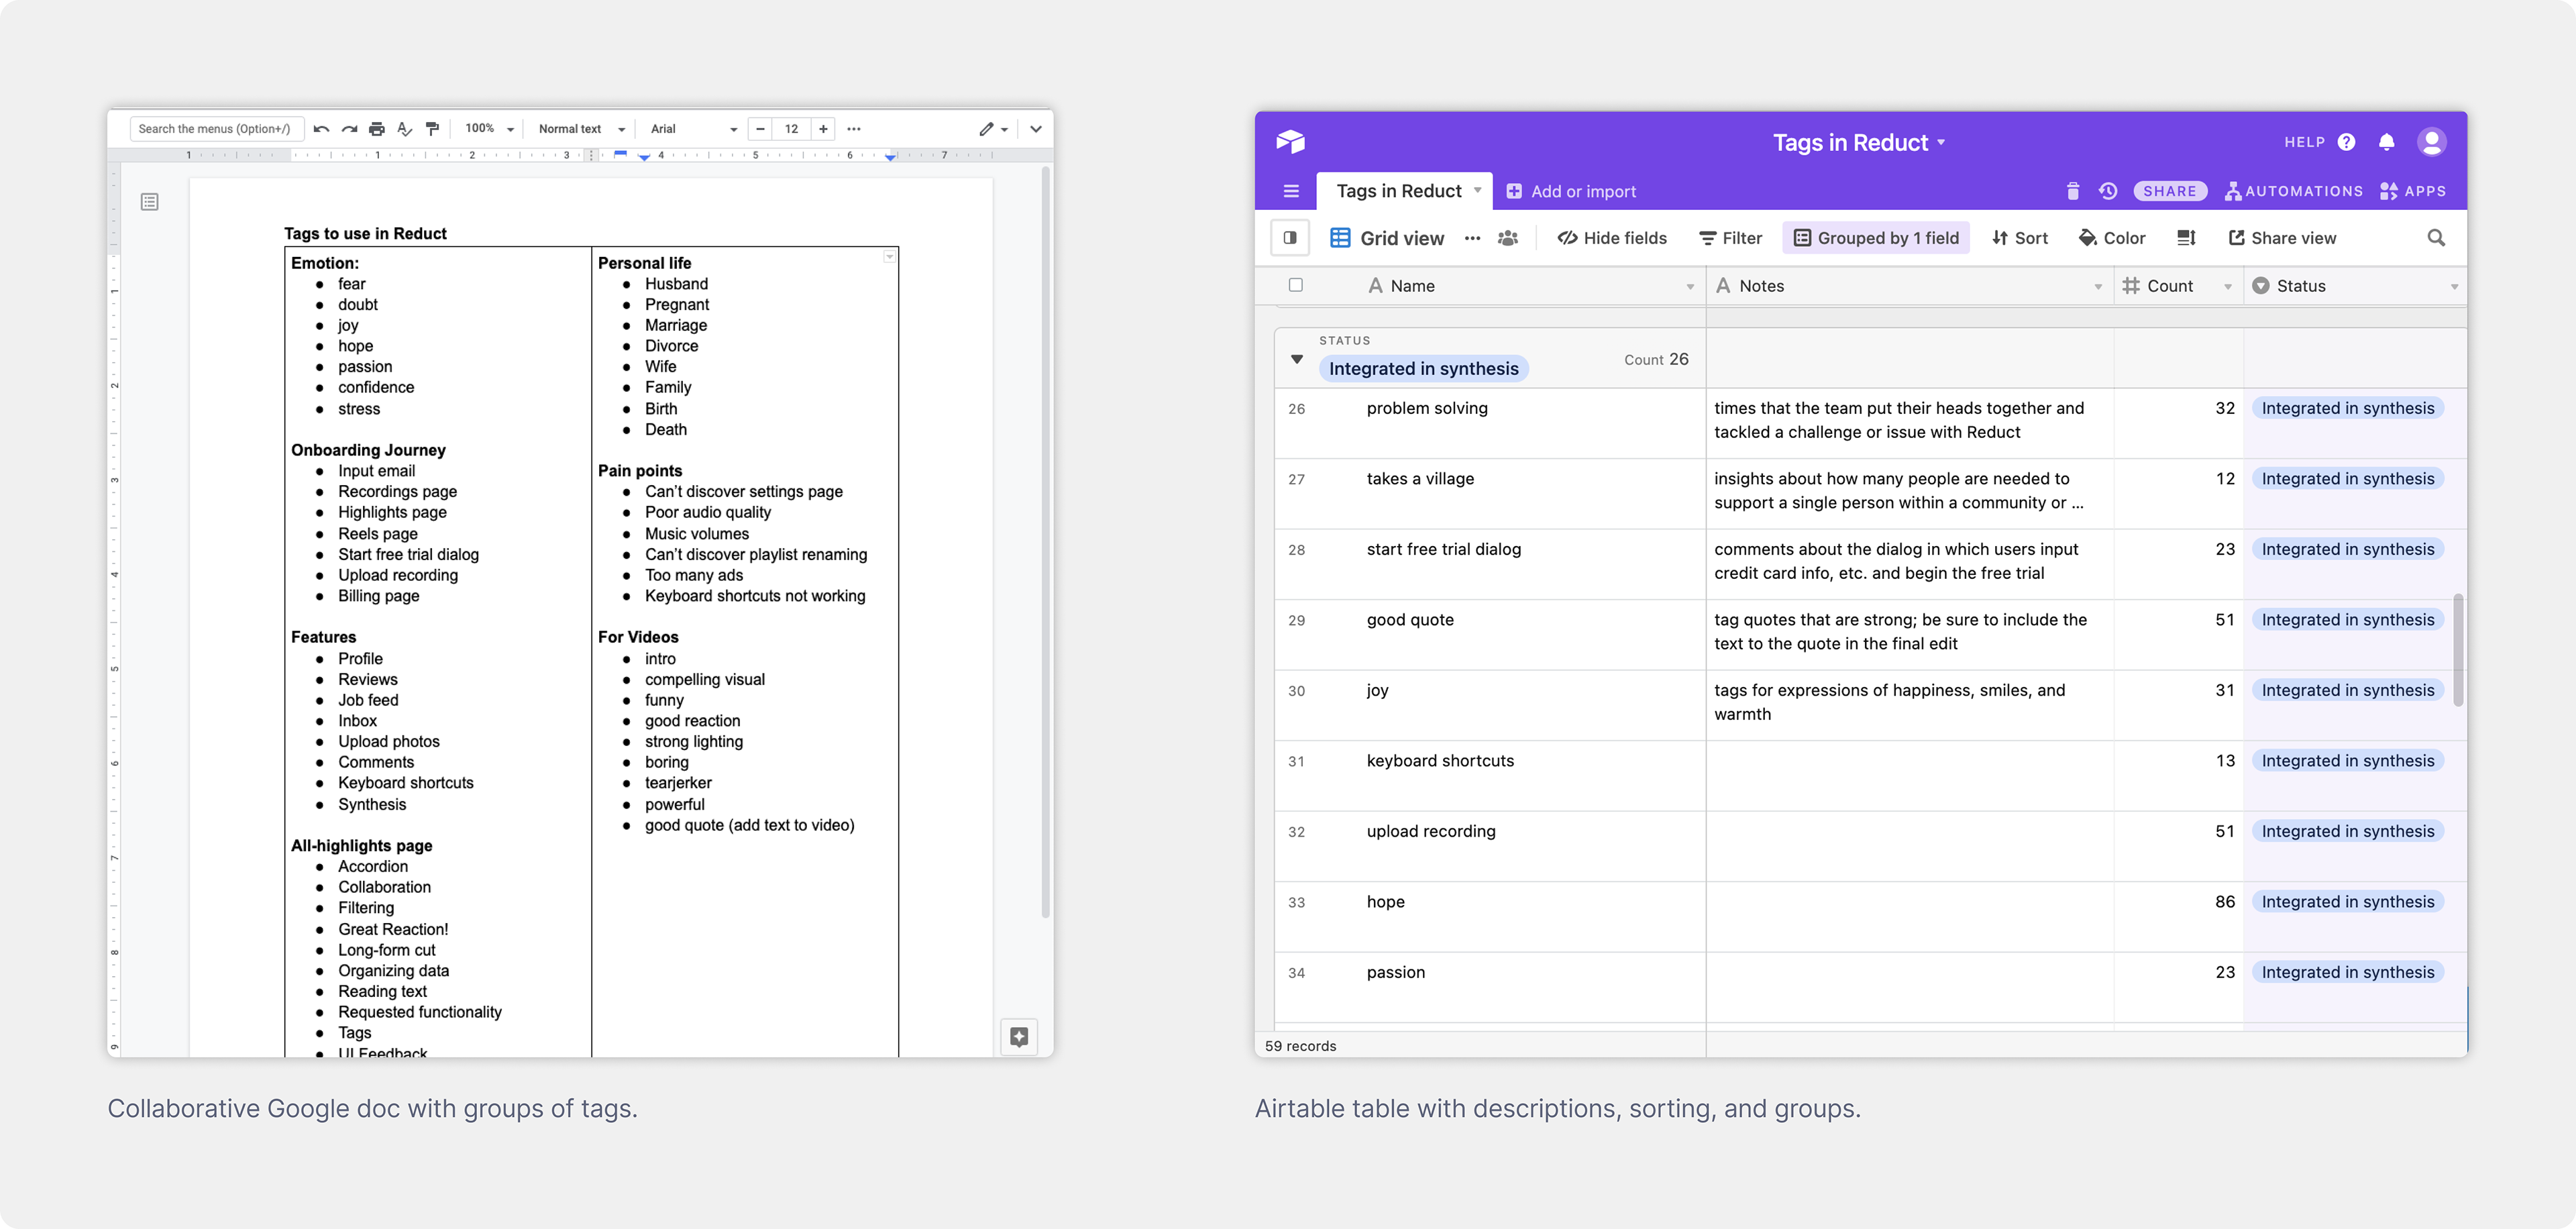Screen dimensions: 2576x1229
Task: Click the right indent marker on Docs ruler
Action: [x=890, y=158]
